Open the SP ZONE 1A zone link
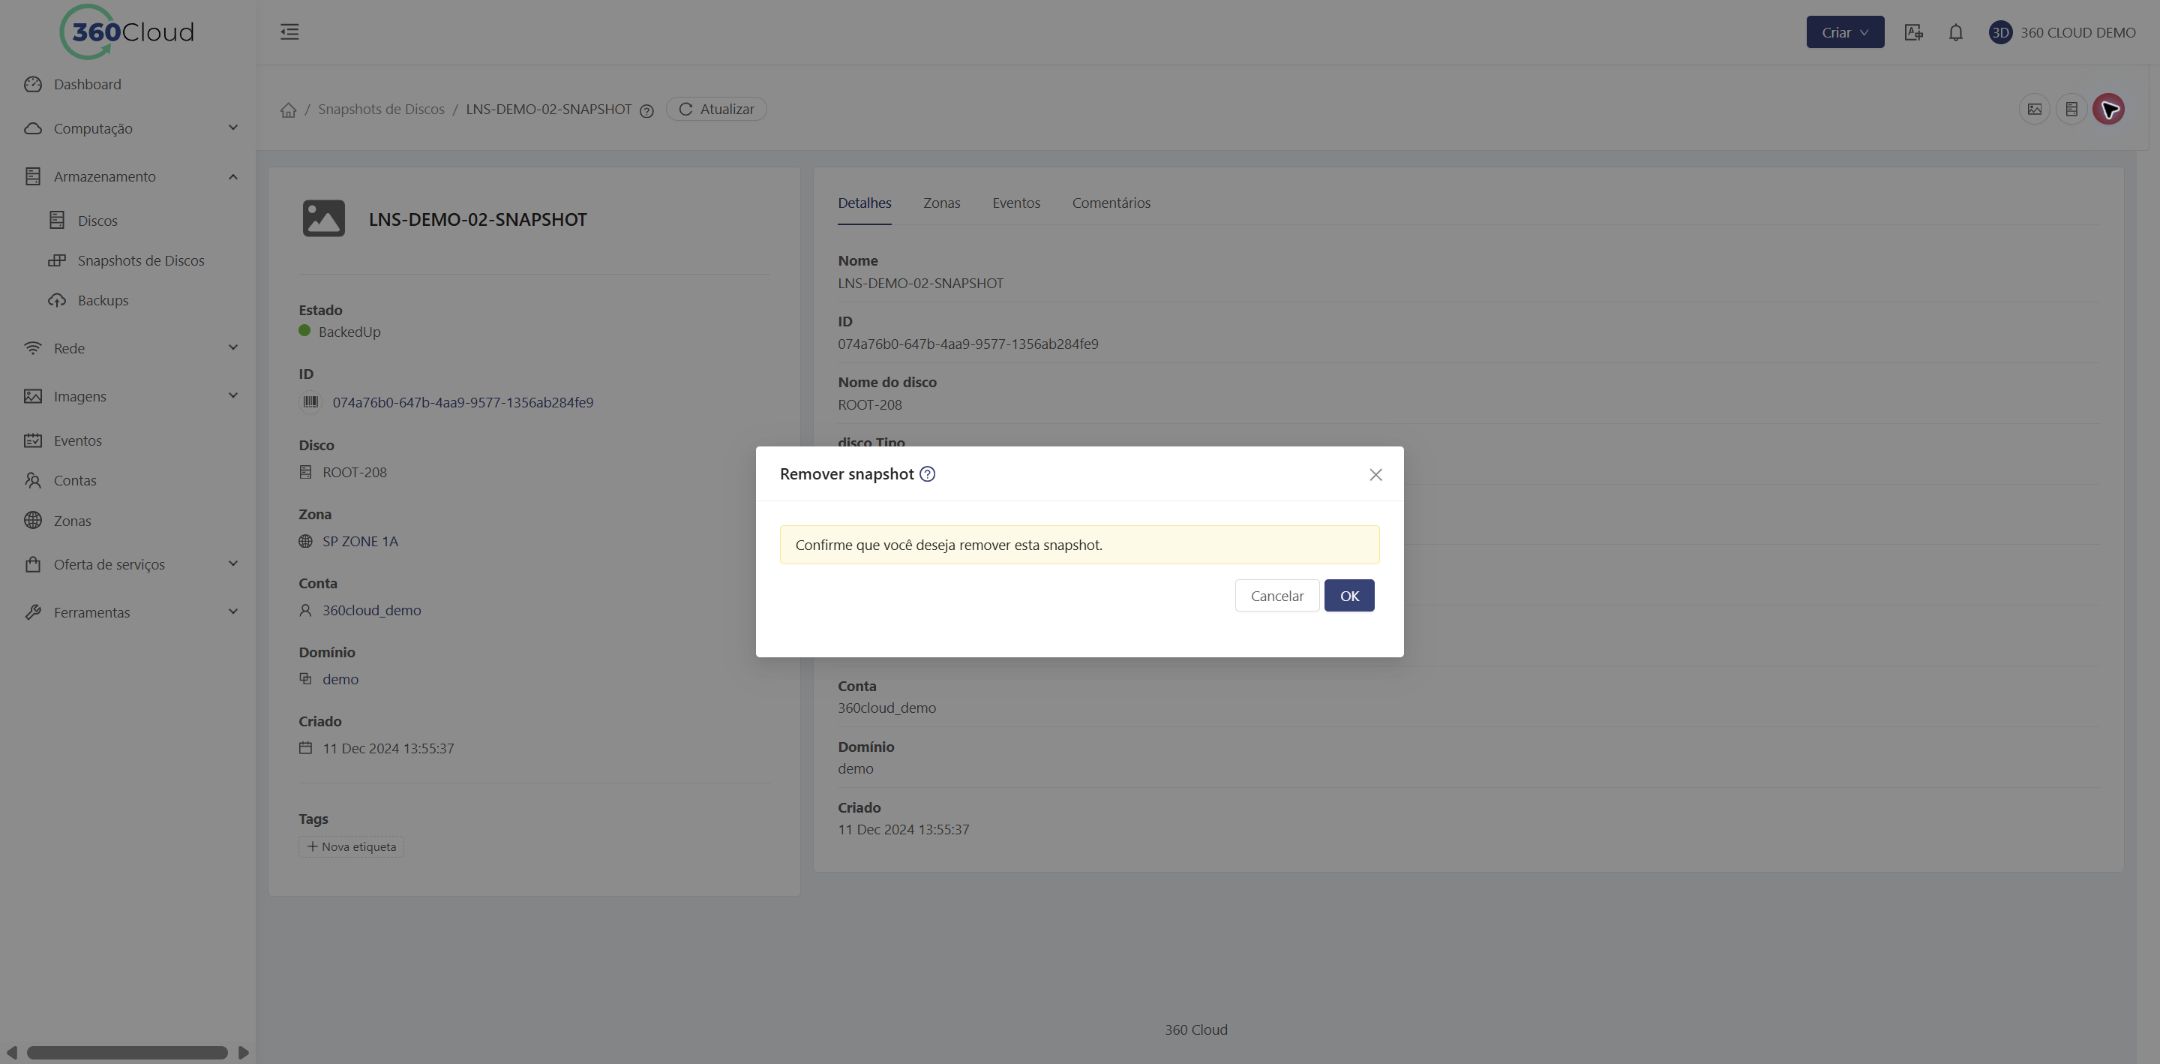The image size is (2160, 1064). [360, 541]
